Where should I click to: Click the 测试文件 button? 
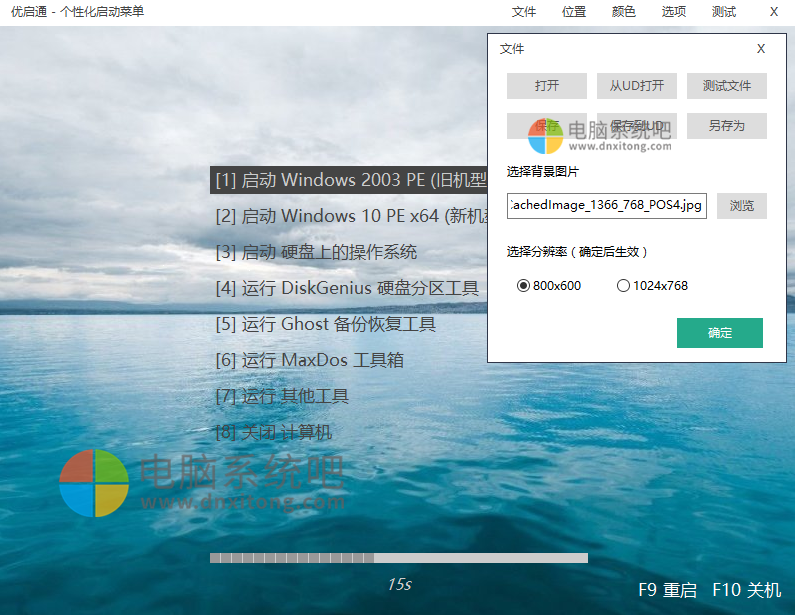(x=727, y=86)
